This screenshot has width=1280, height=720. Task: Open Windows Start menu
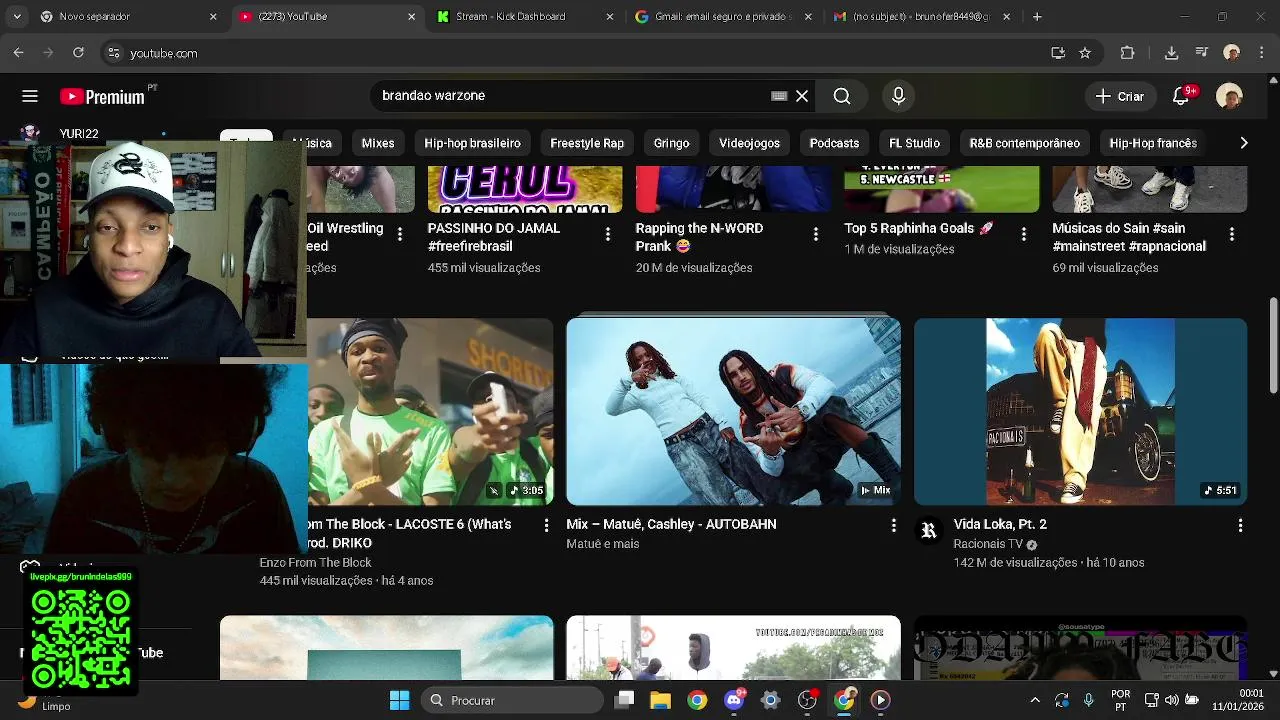tap(399, 700)
